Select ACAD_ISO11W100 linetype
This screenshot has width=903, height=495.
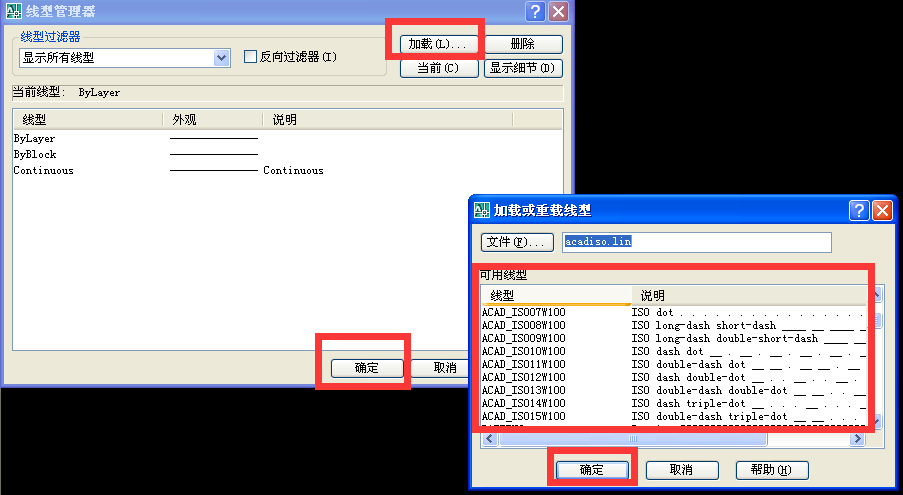(x=674, y=364)
